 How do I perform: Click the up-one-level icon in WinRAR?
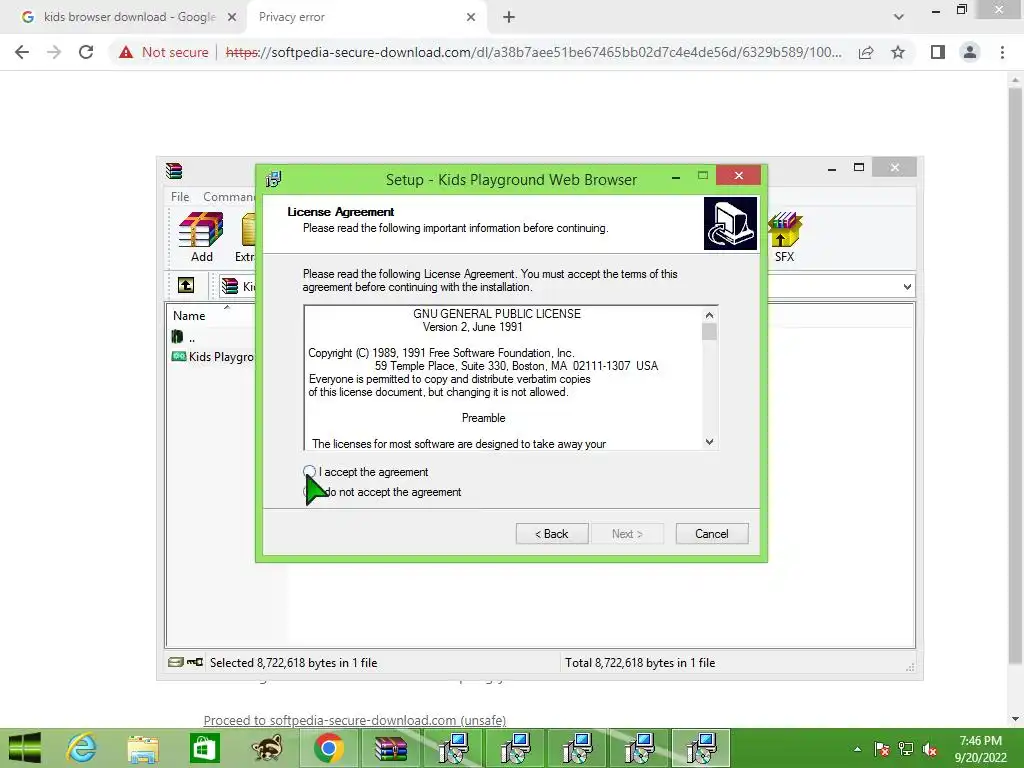[186, 285]
